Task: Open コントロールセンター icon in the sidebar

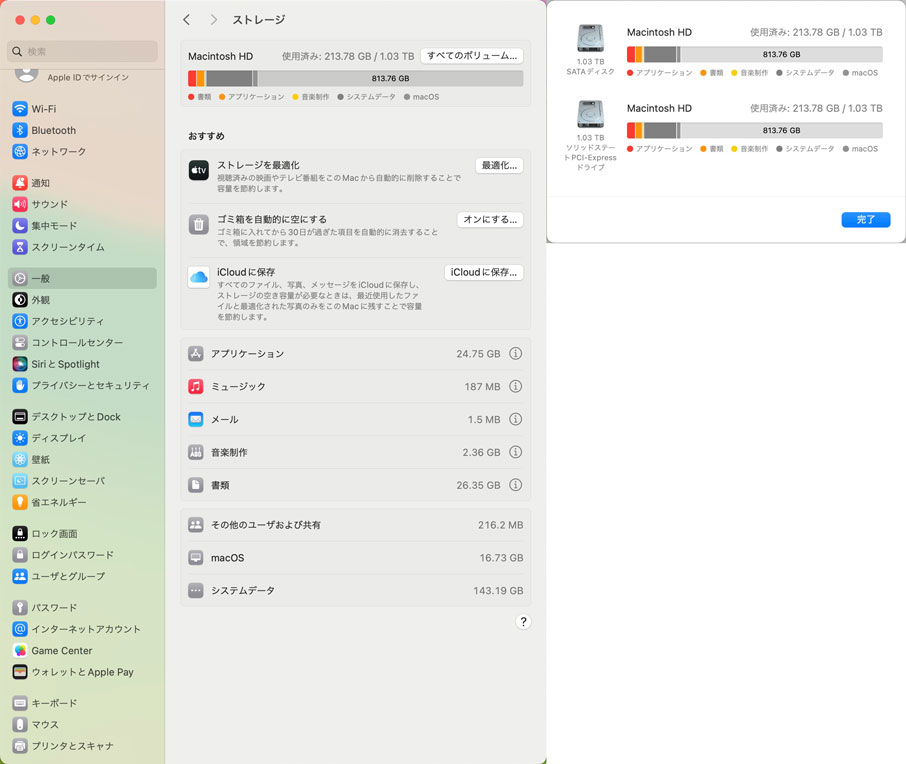Action: (20, 342)
